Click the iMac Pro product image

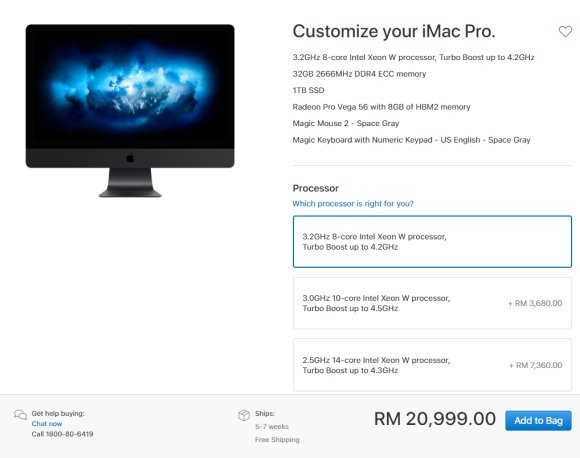[x=130, y=111]
